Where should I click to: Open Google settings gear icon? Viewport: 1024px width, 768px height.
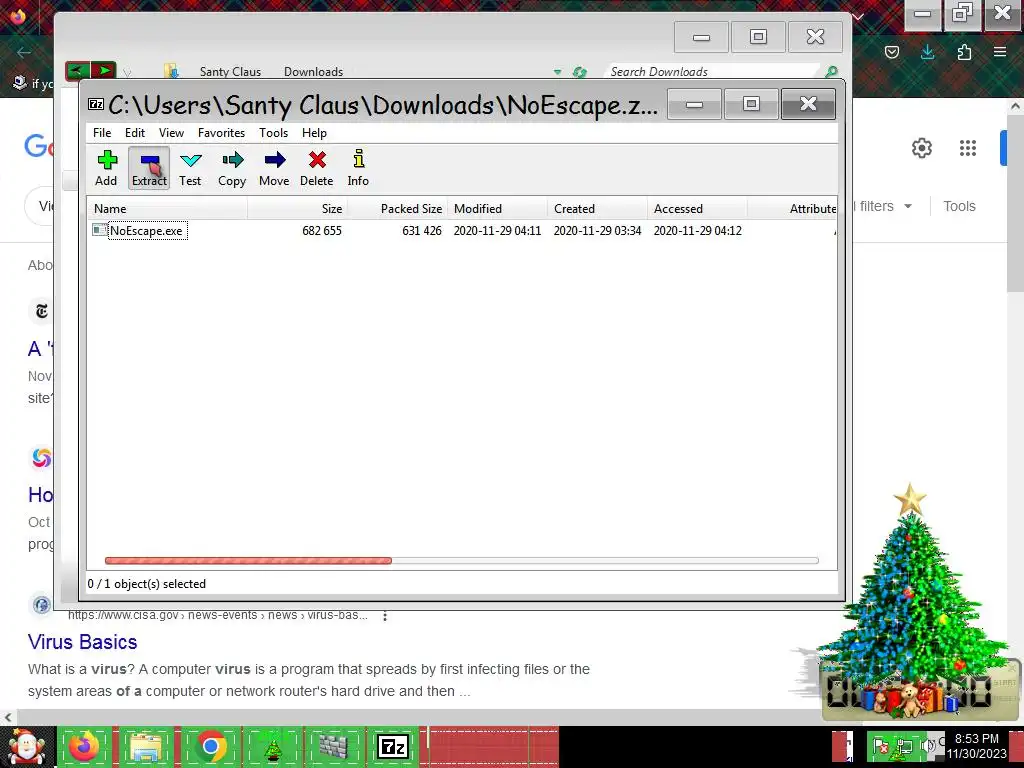[921, 148]
